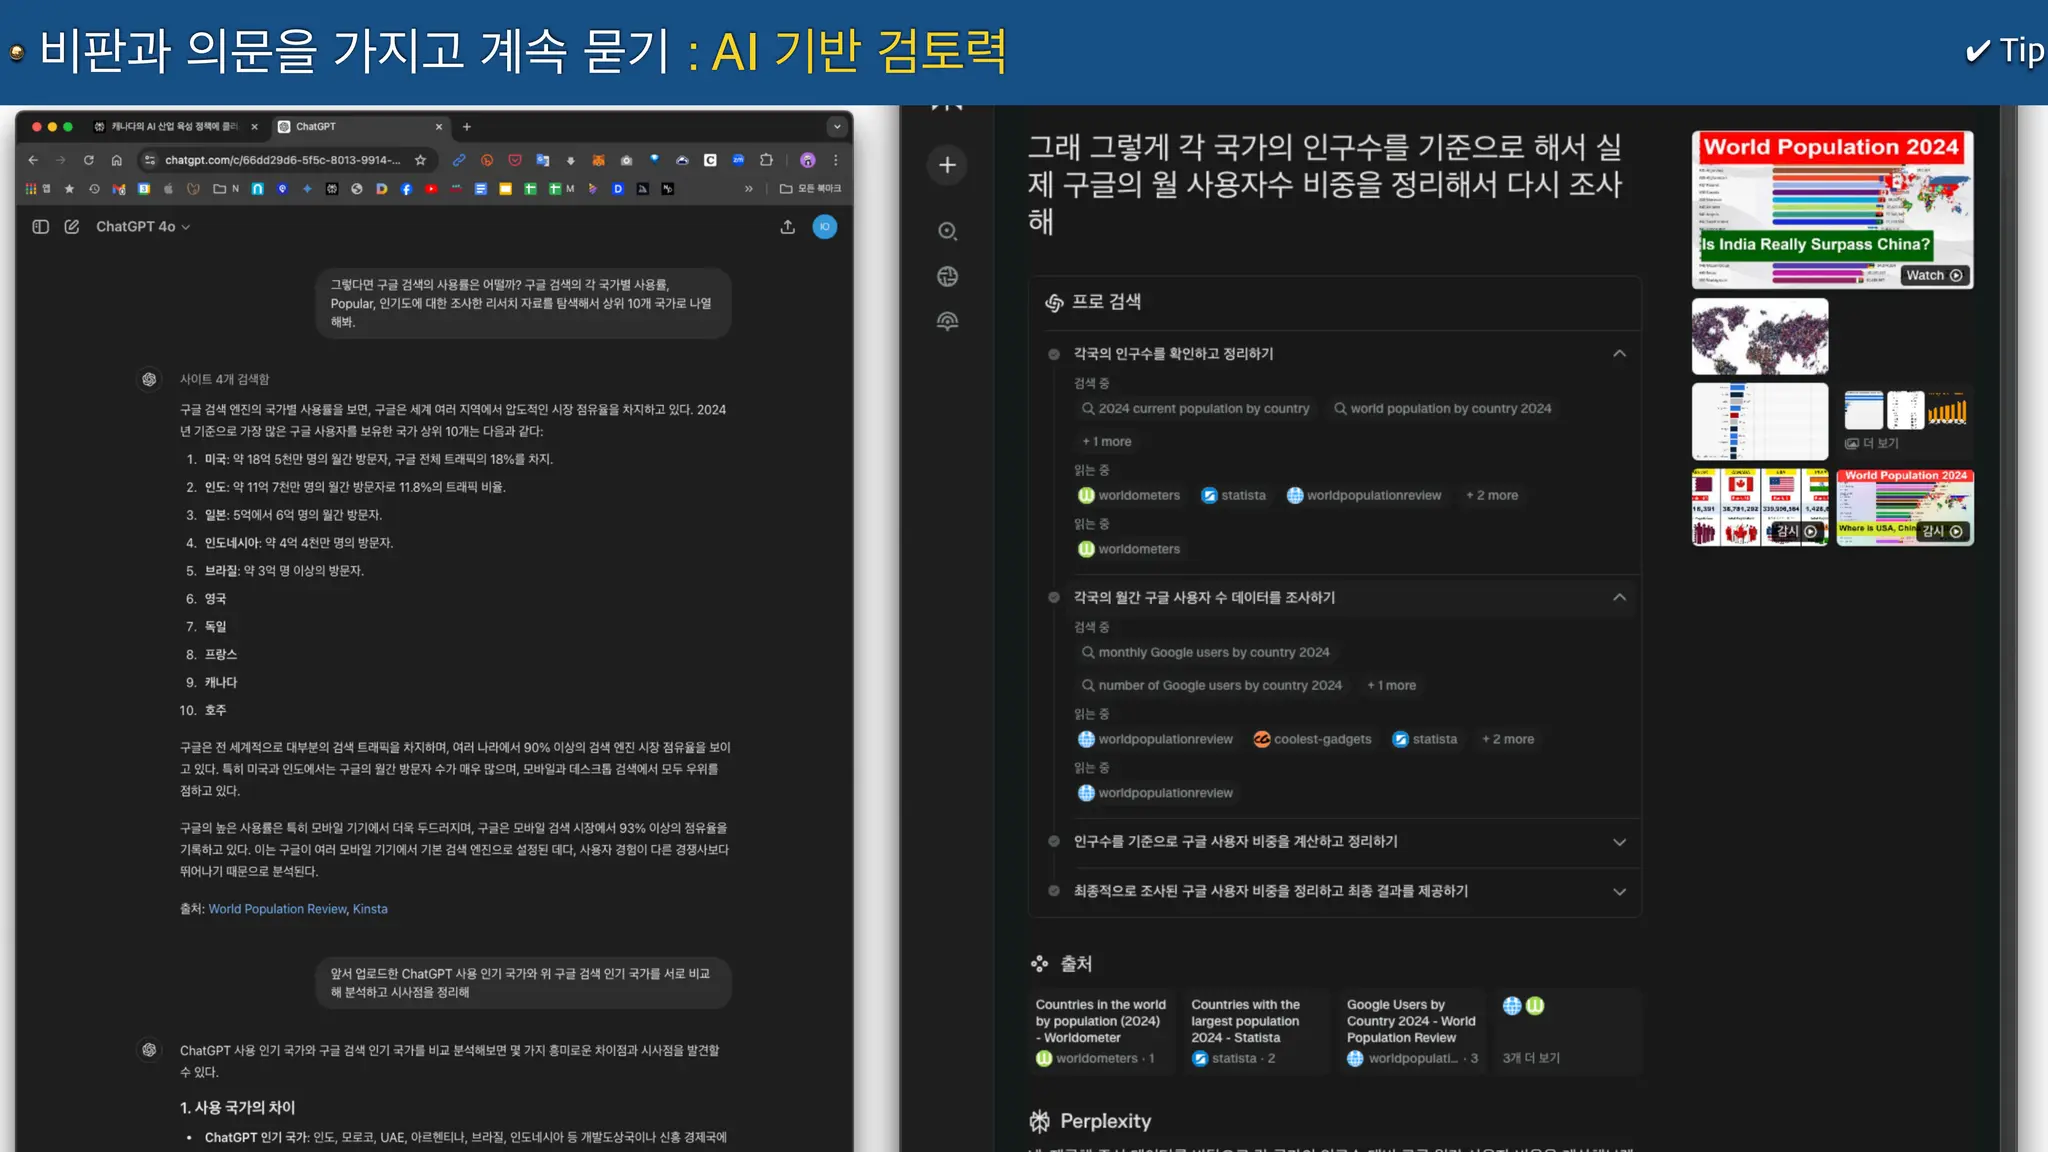Collapse the 각국의 인구수를 확인하고 정리하기 step

pos(1619,354)
